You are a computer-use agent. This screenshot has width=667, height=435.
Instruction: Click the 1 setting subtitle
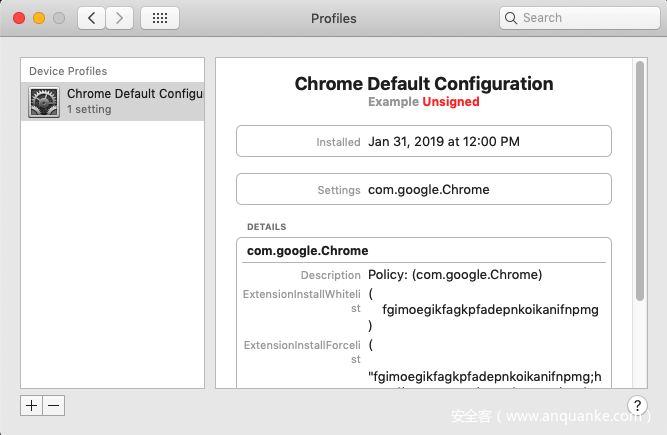89,109
